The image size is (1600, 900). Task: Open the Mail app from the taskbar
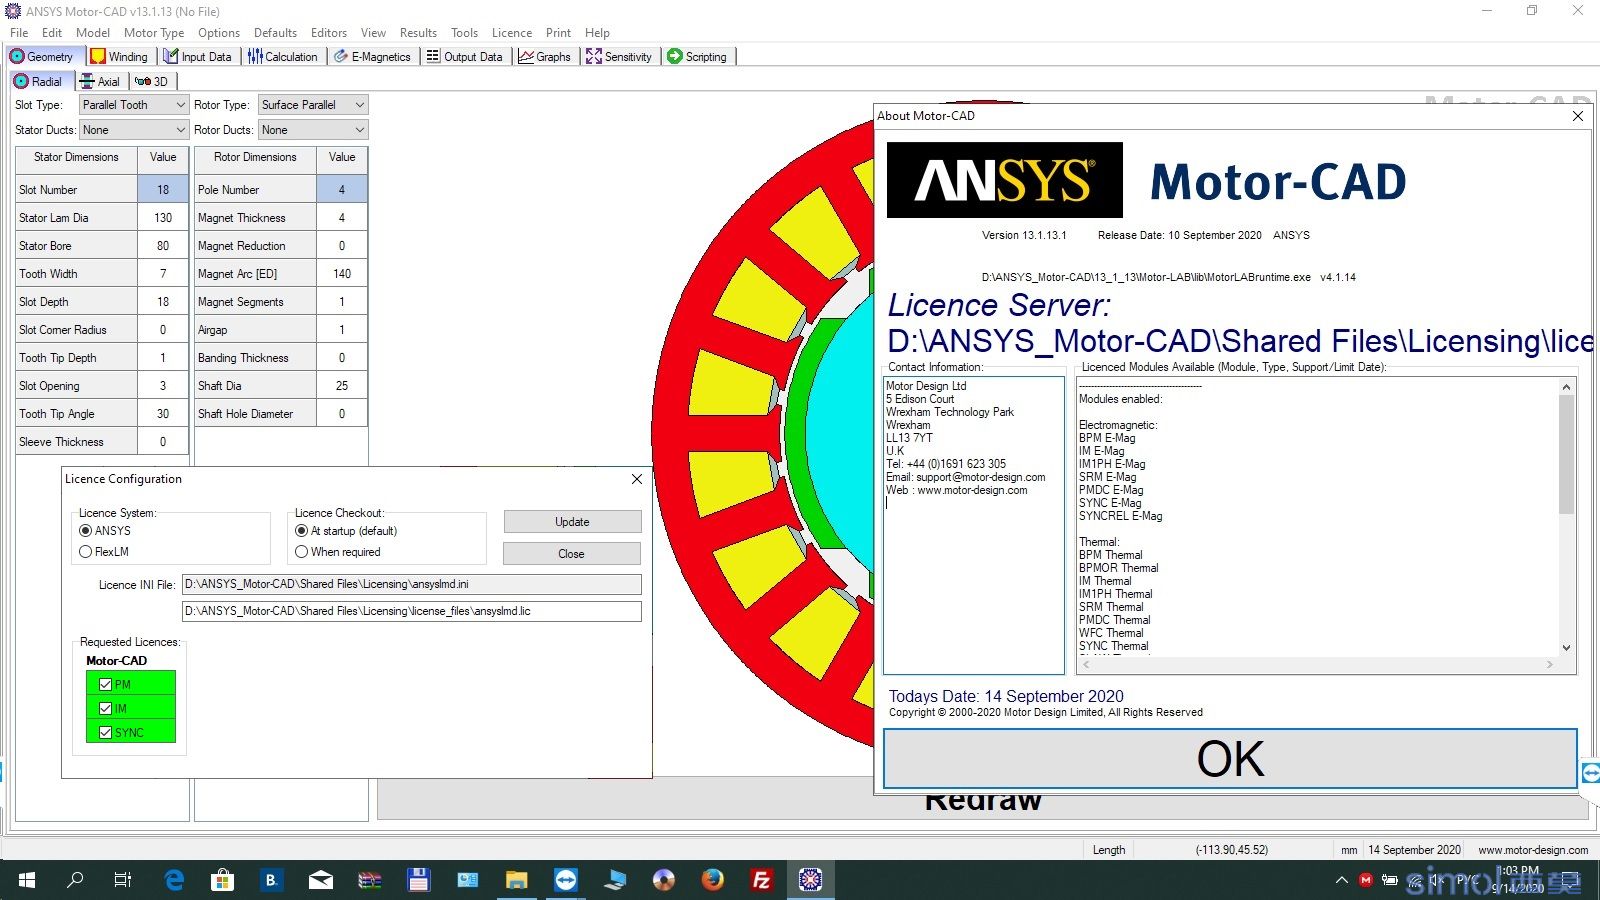coord(321,880)
